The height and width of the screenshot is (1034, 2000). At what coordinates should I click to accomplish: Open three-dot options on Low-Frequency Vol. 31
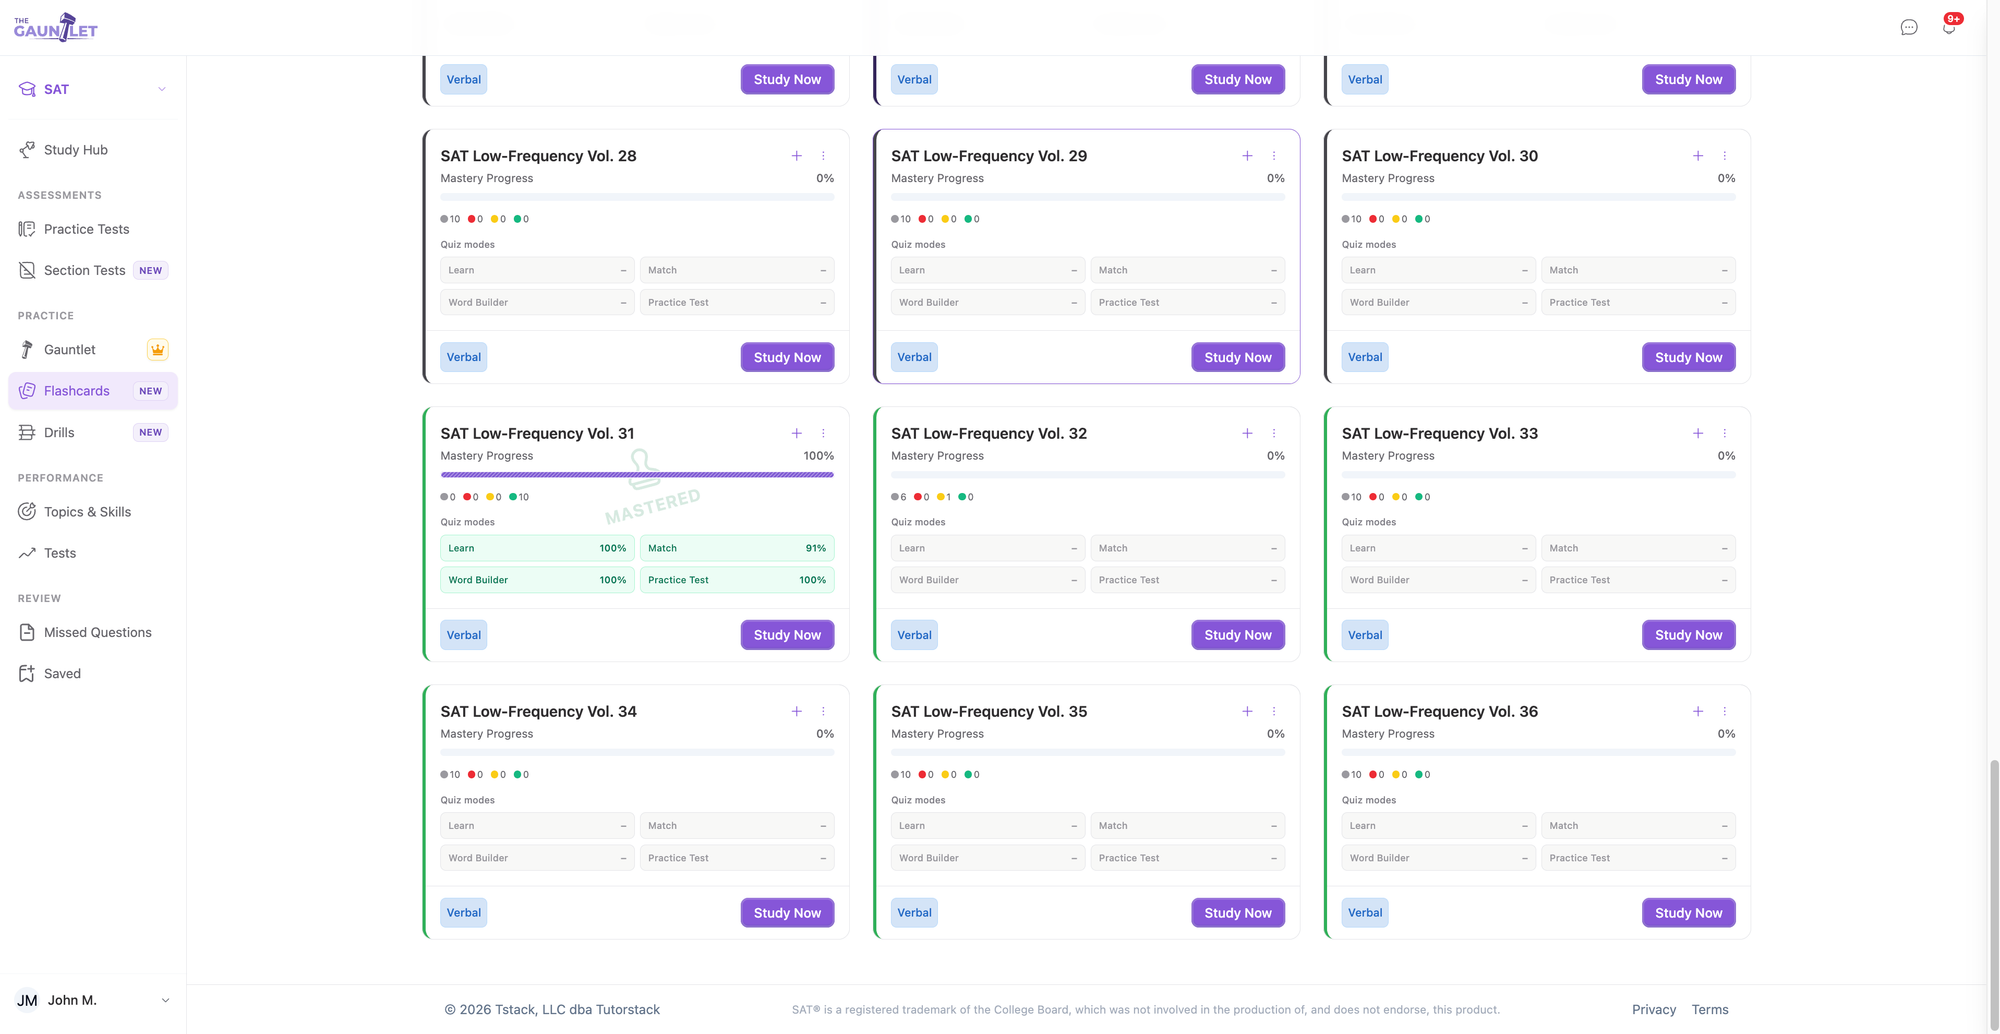click(823, 434)
